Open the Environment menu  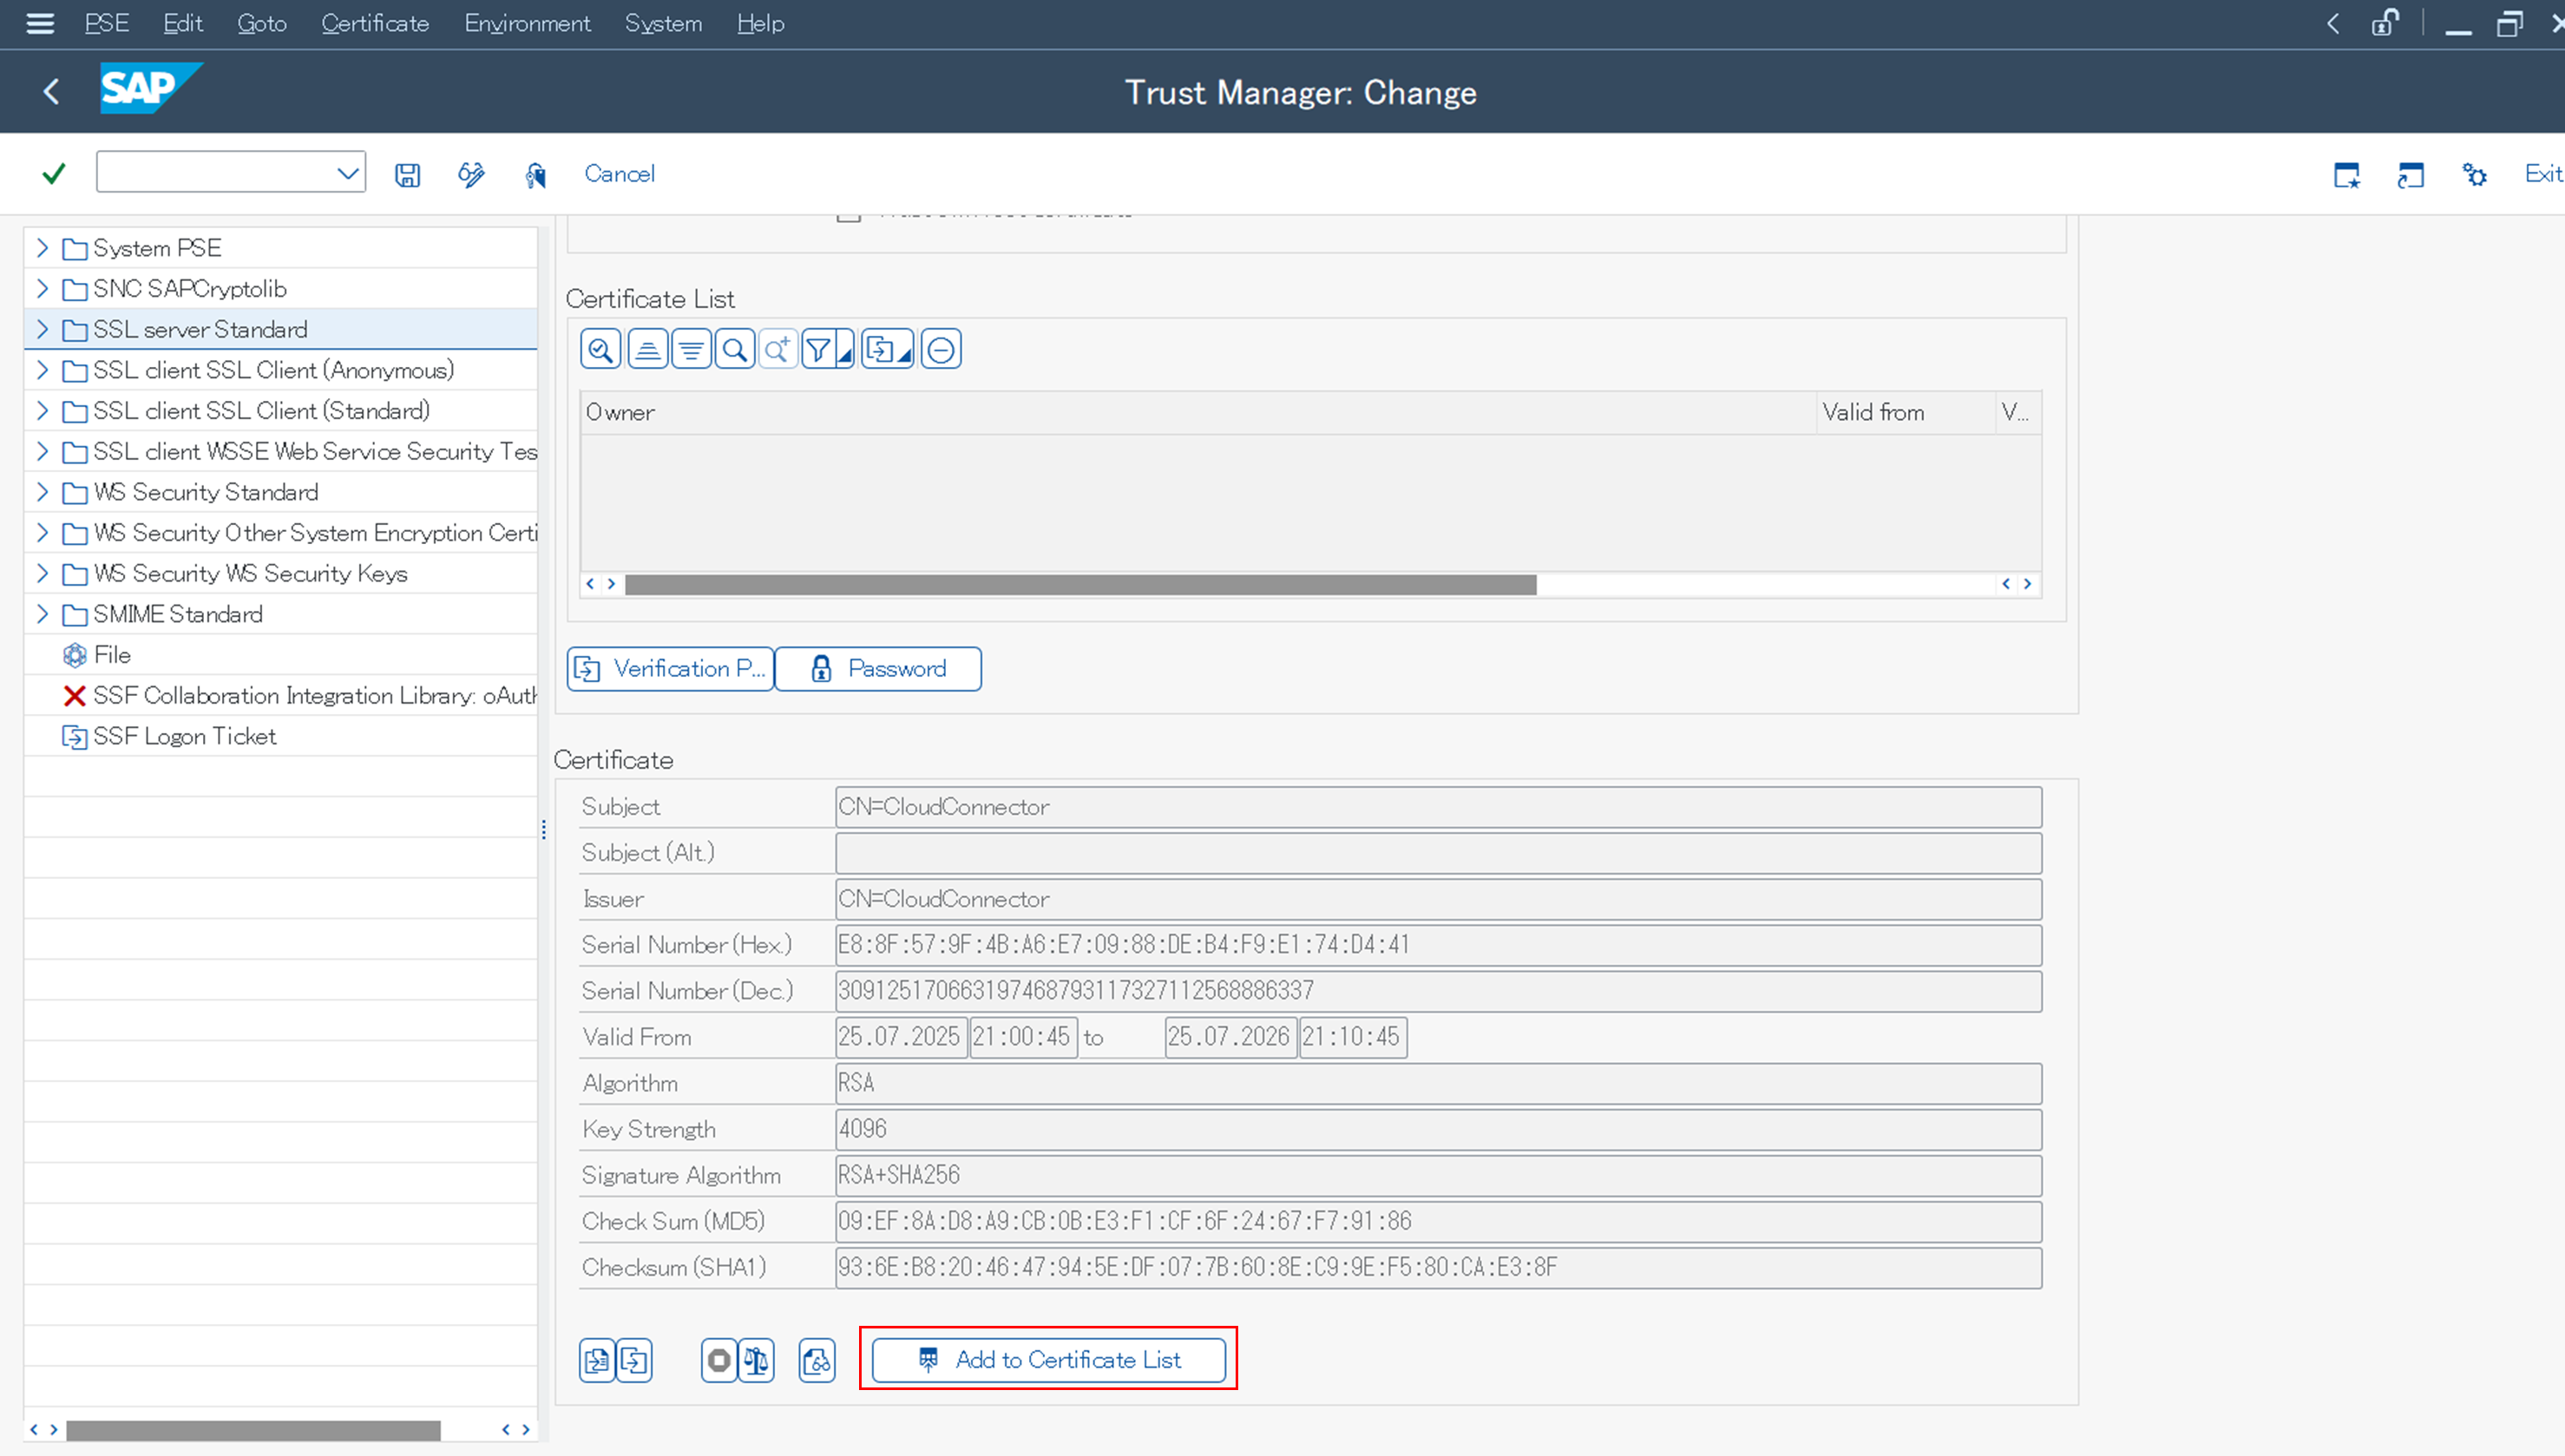527,23
